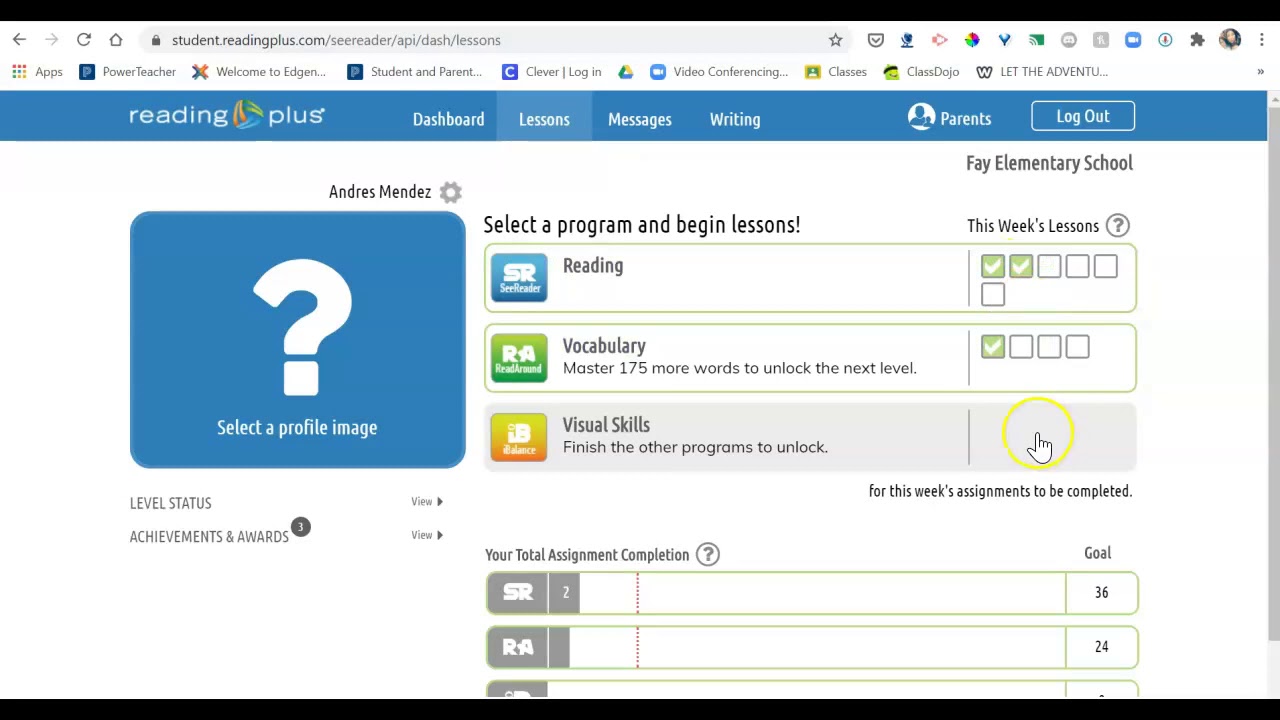The height and width of the screenshot is (720, 1280).
Task: Start the Vocabulary program
Action: pos(810,358)
